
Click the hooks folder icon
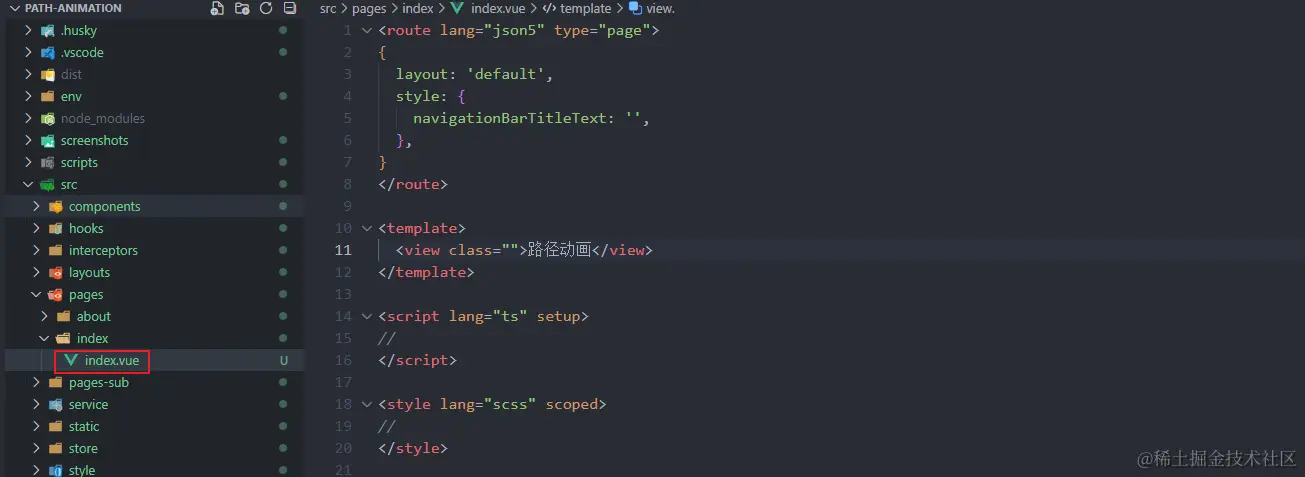click(x=55, y=228)
